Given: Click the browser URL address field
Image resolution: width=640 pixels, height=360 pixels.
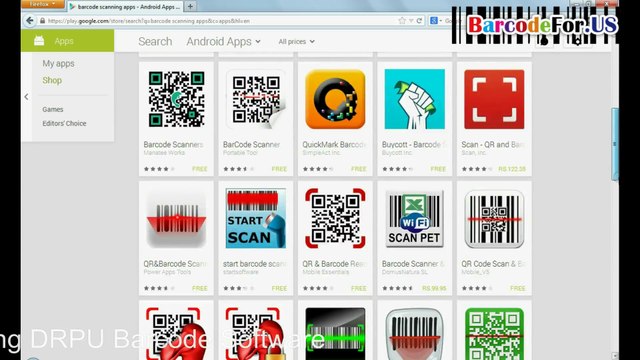Looking at the screenshot, I should (220, 21).
